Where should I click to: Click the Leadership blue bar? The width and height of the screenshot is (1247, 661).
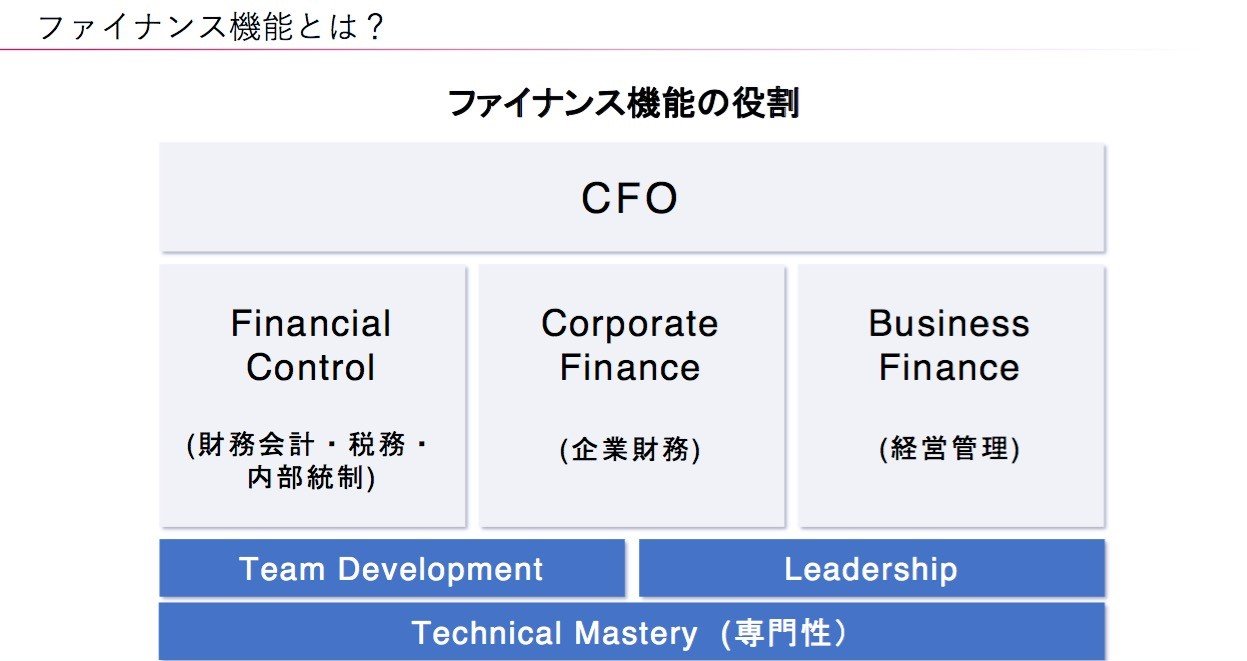pos(872,569)
